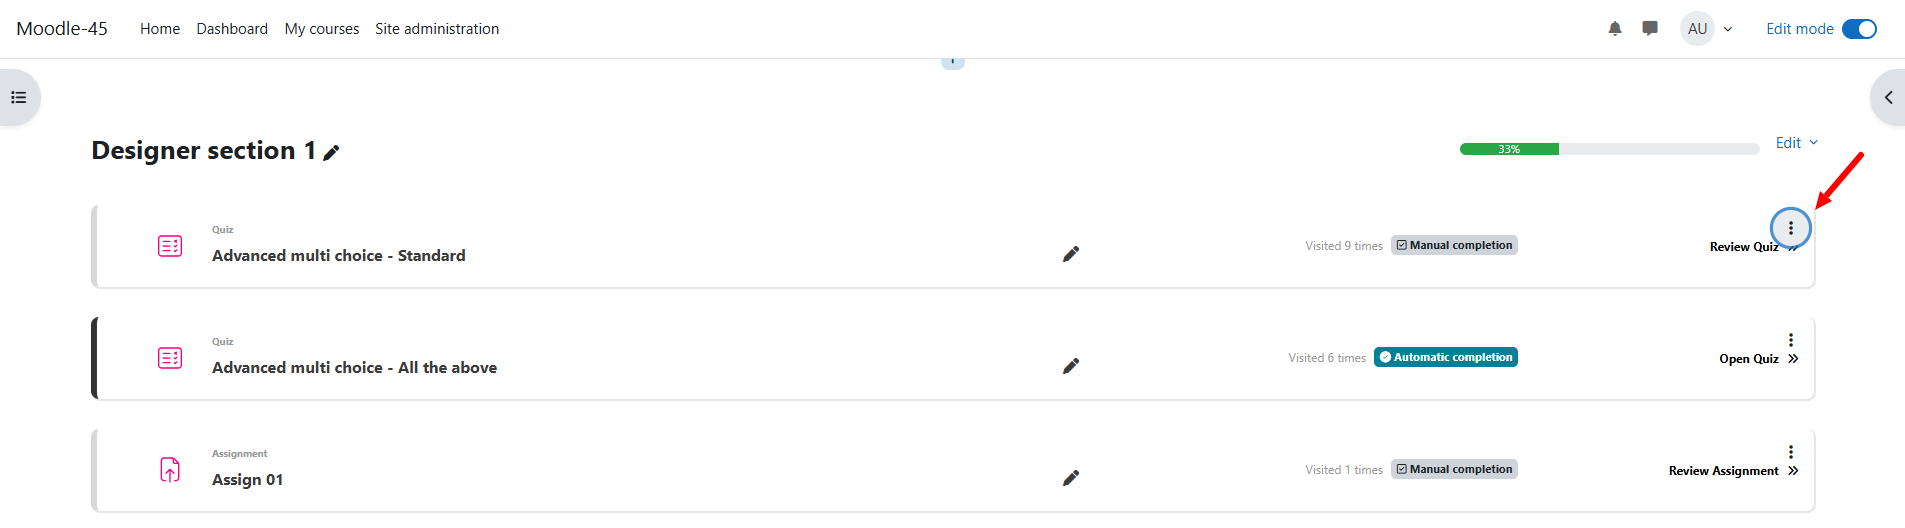
Task: Open the messaging drawer speech bubble icon
Action: (x=1650, y=29)
